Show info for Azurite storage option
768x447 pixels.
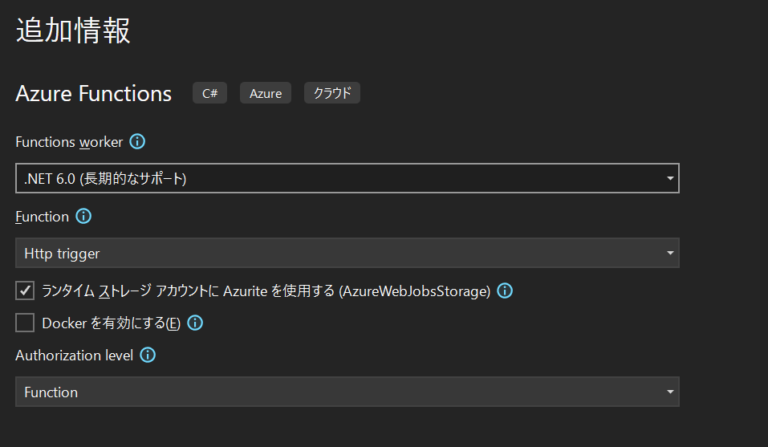(x=504, y=291)
